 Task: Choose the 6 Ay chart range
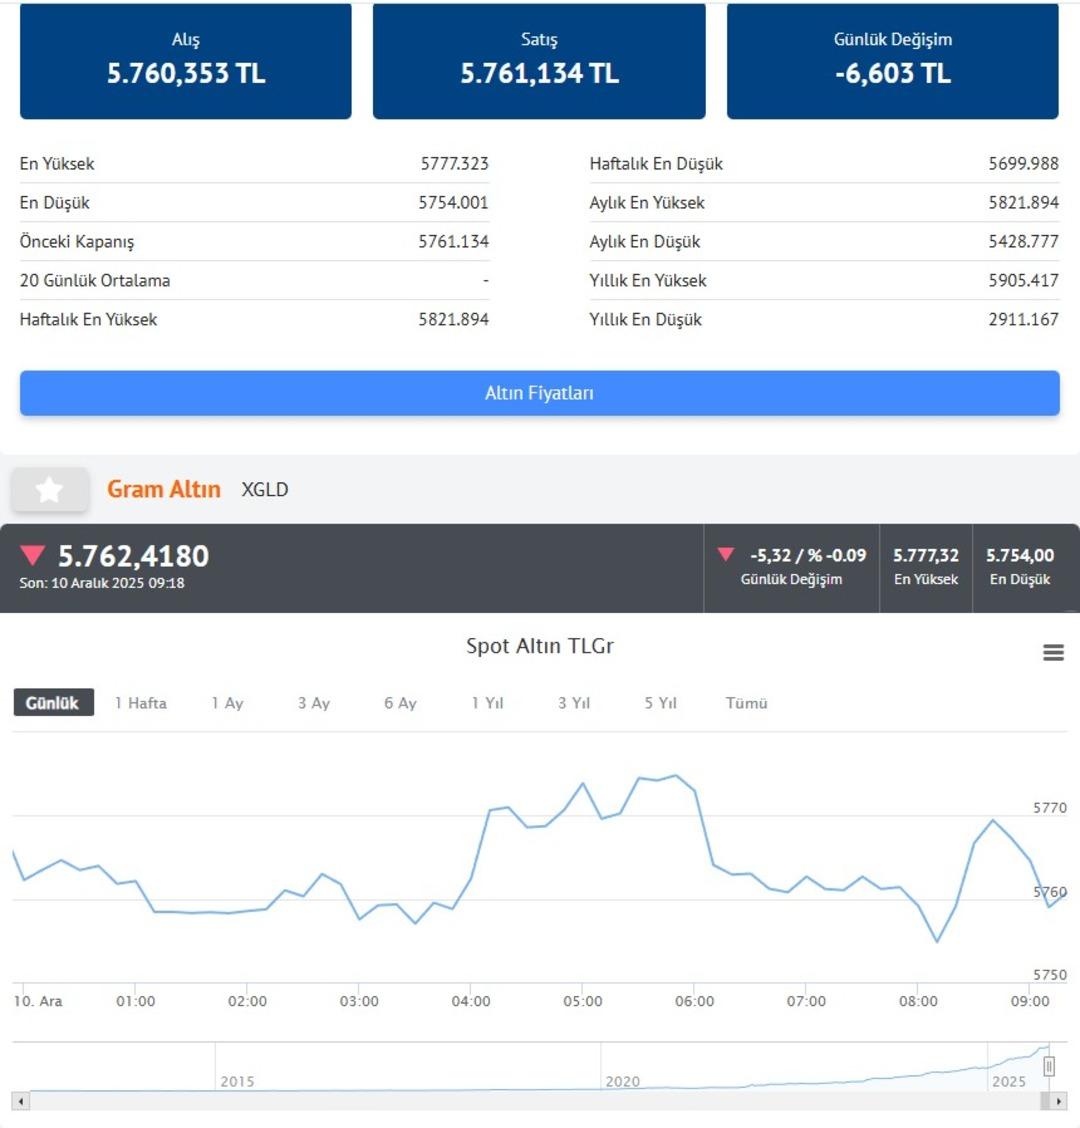[x=400, y=703]
